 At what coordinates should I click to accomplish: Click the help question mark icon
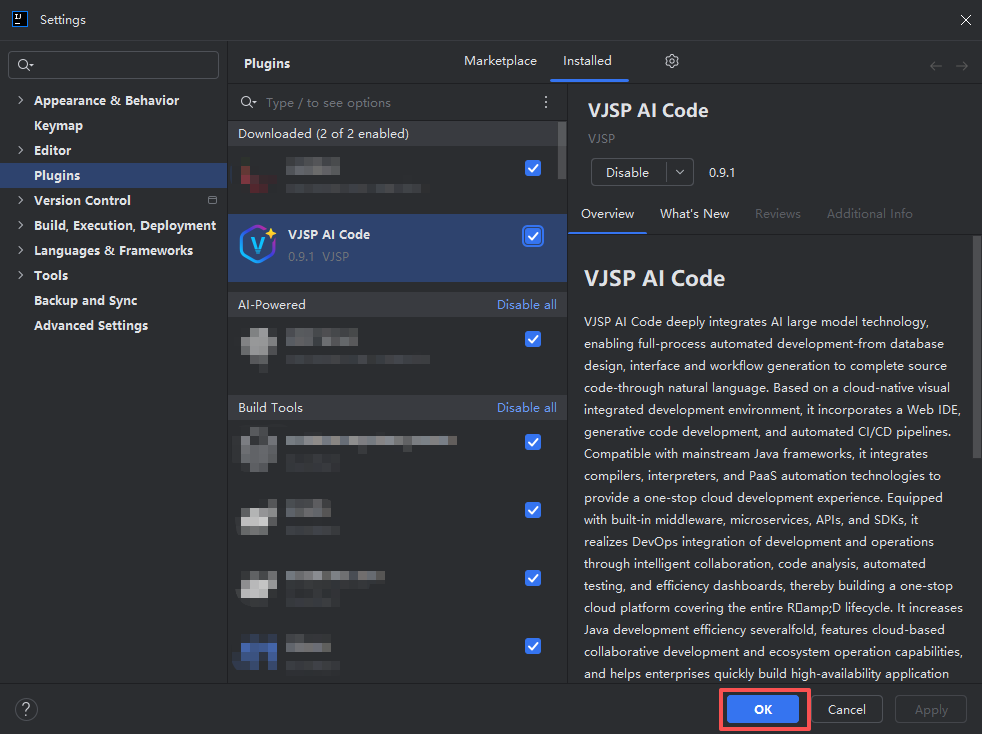click(26, 709)
